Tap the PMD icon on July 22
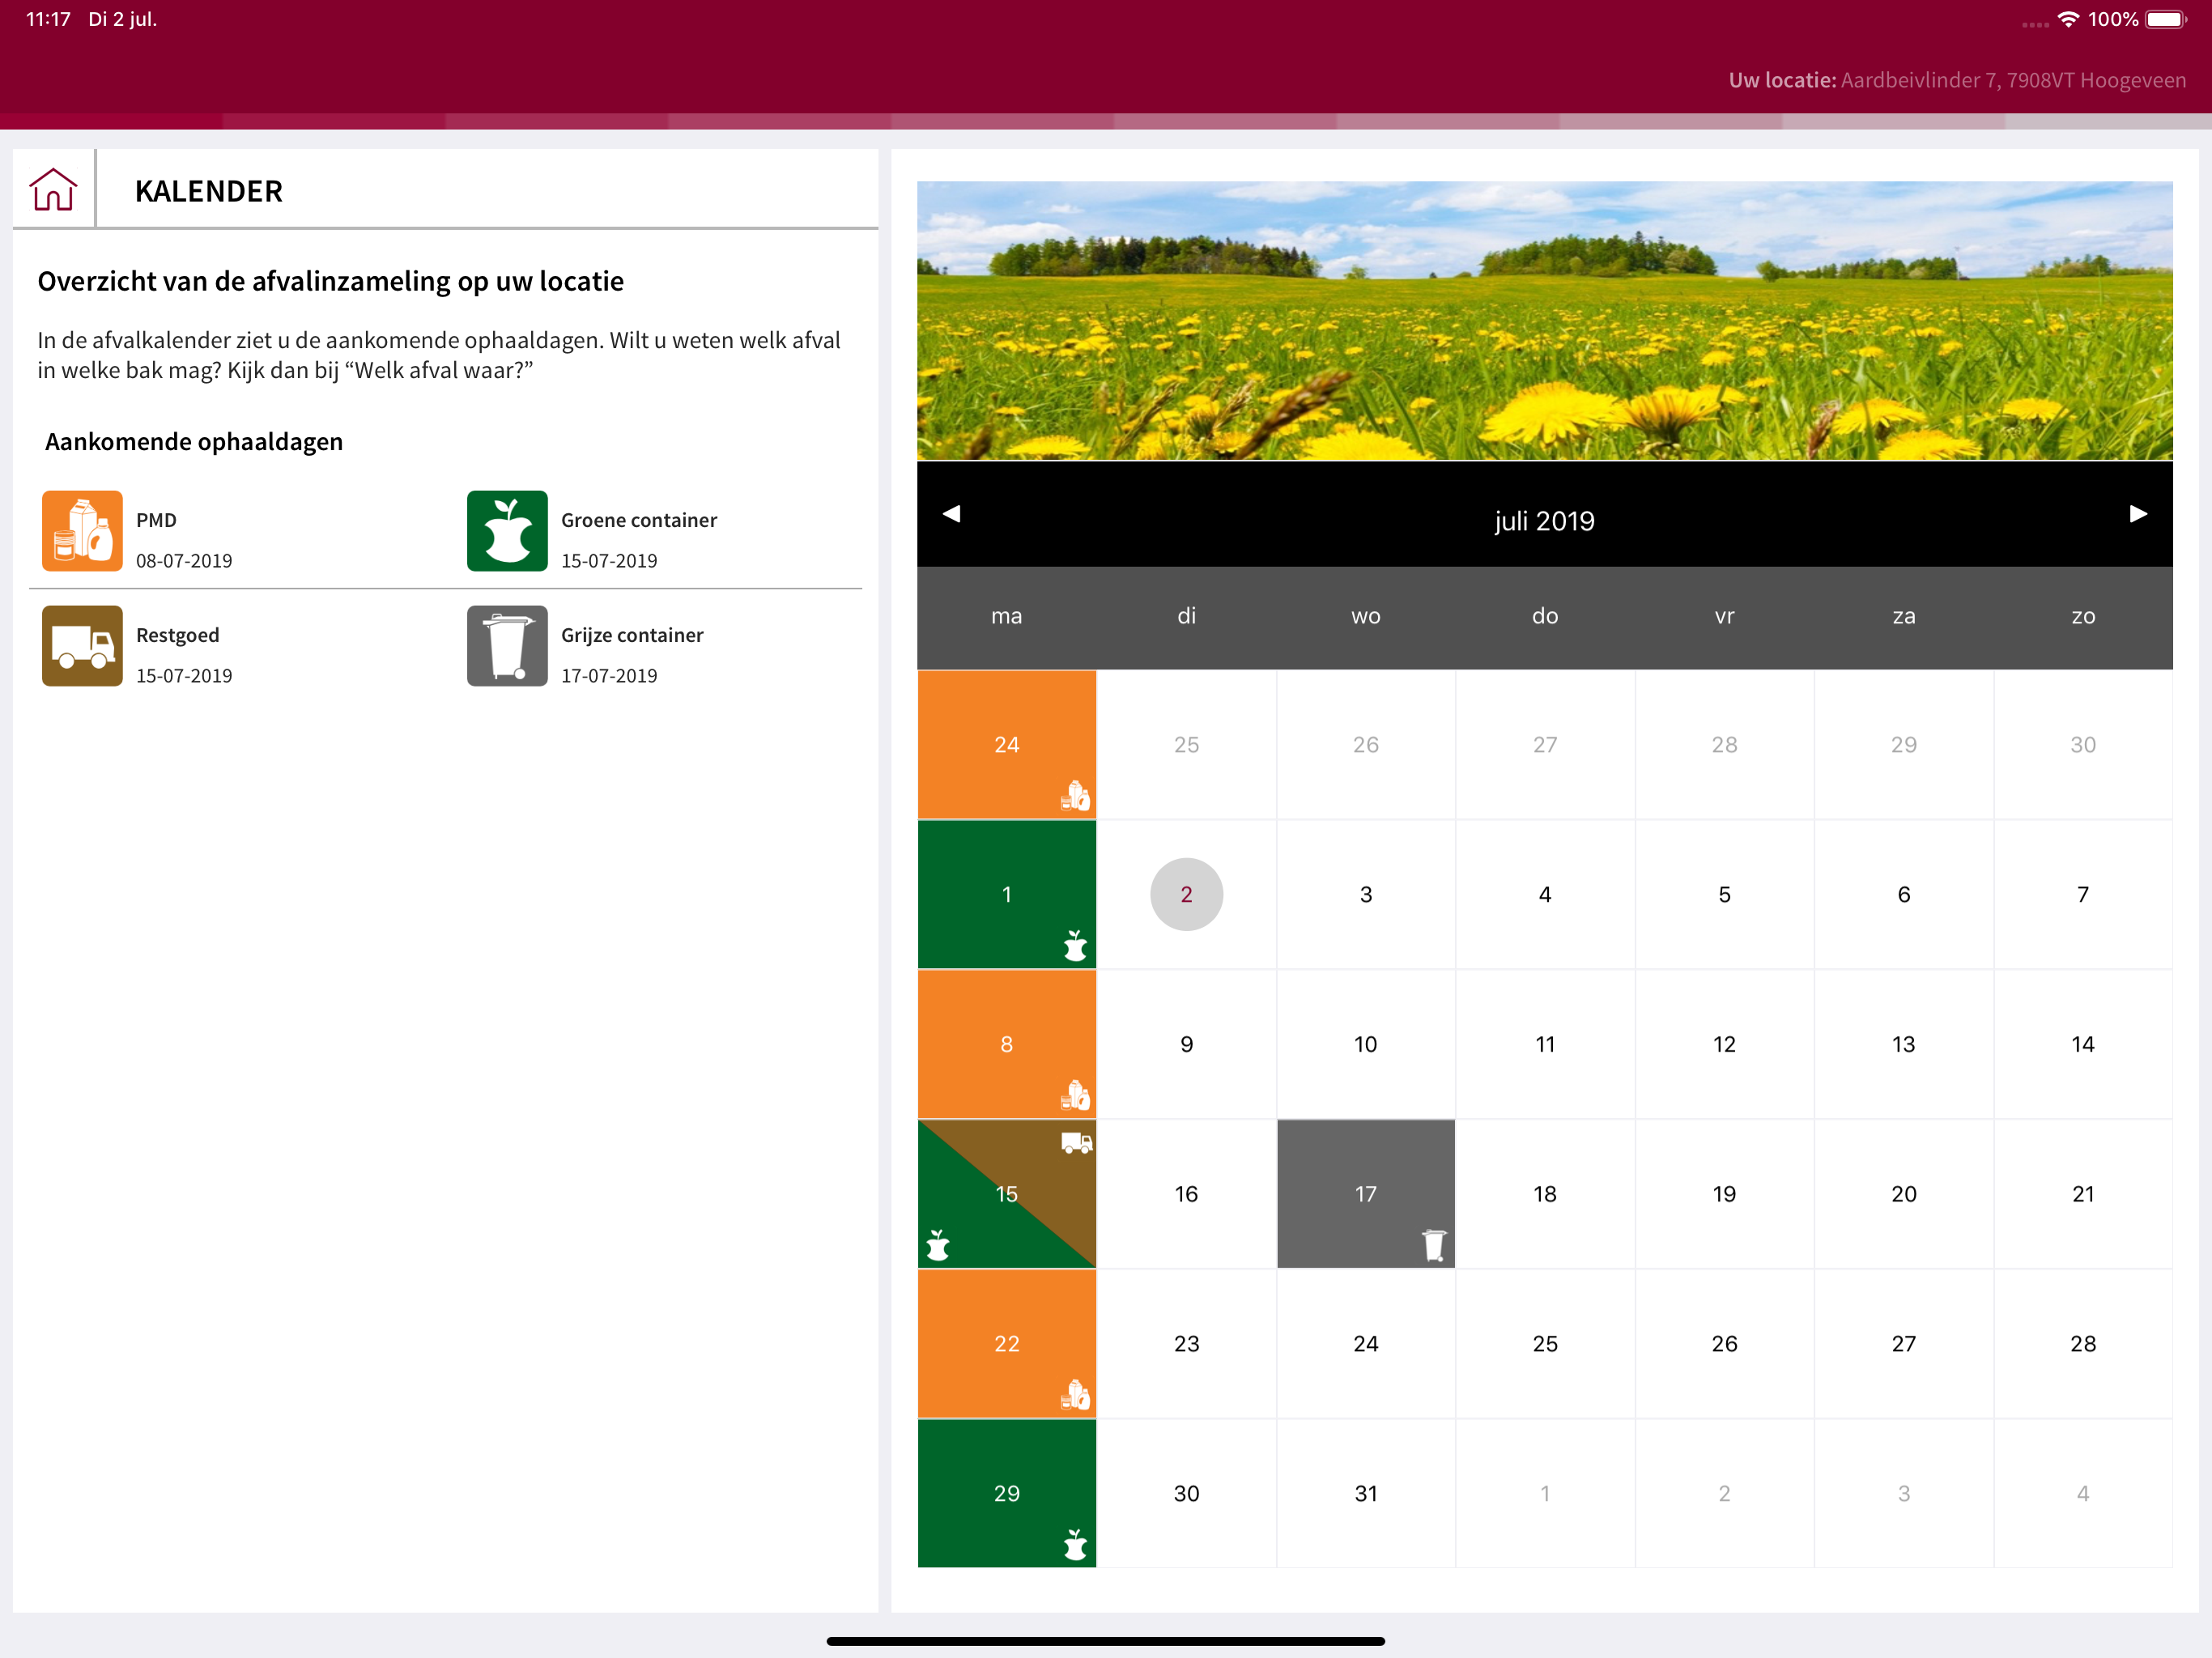 coord(1075,1395)
